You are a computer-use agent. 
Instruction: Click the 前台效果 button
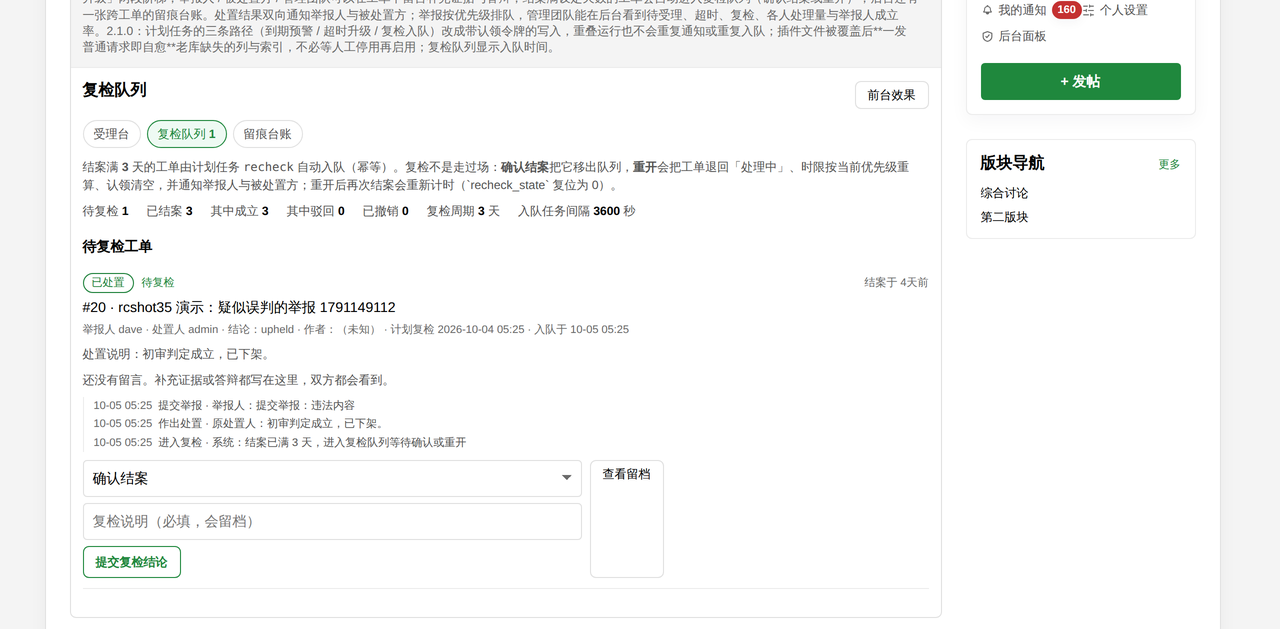click(891, 95)
